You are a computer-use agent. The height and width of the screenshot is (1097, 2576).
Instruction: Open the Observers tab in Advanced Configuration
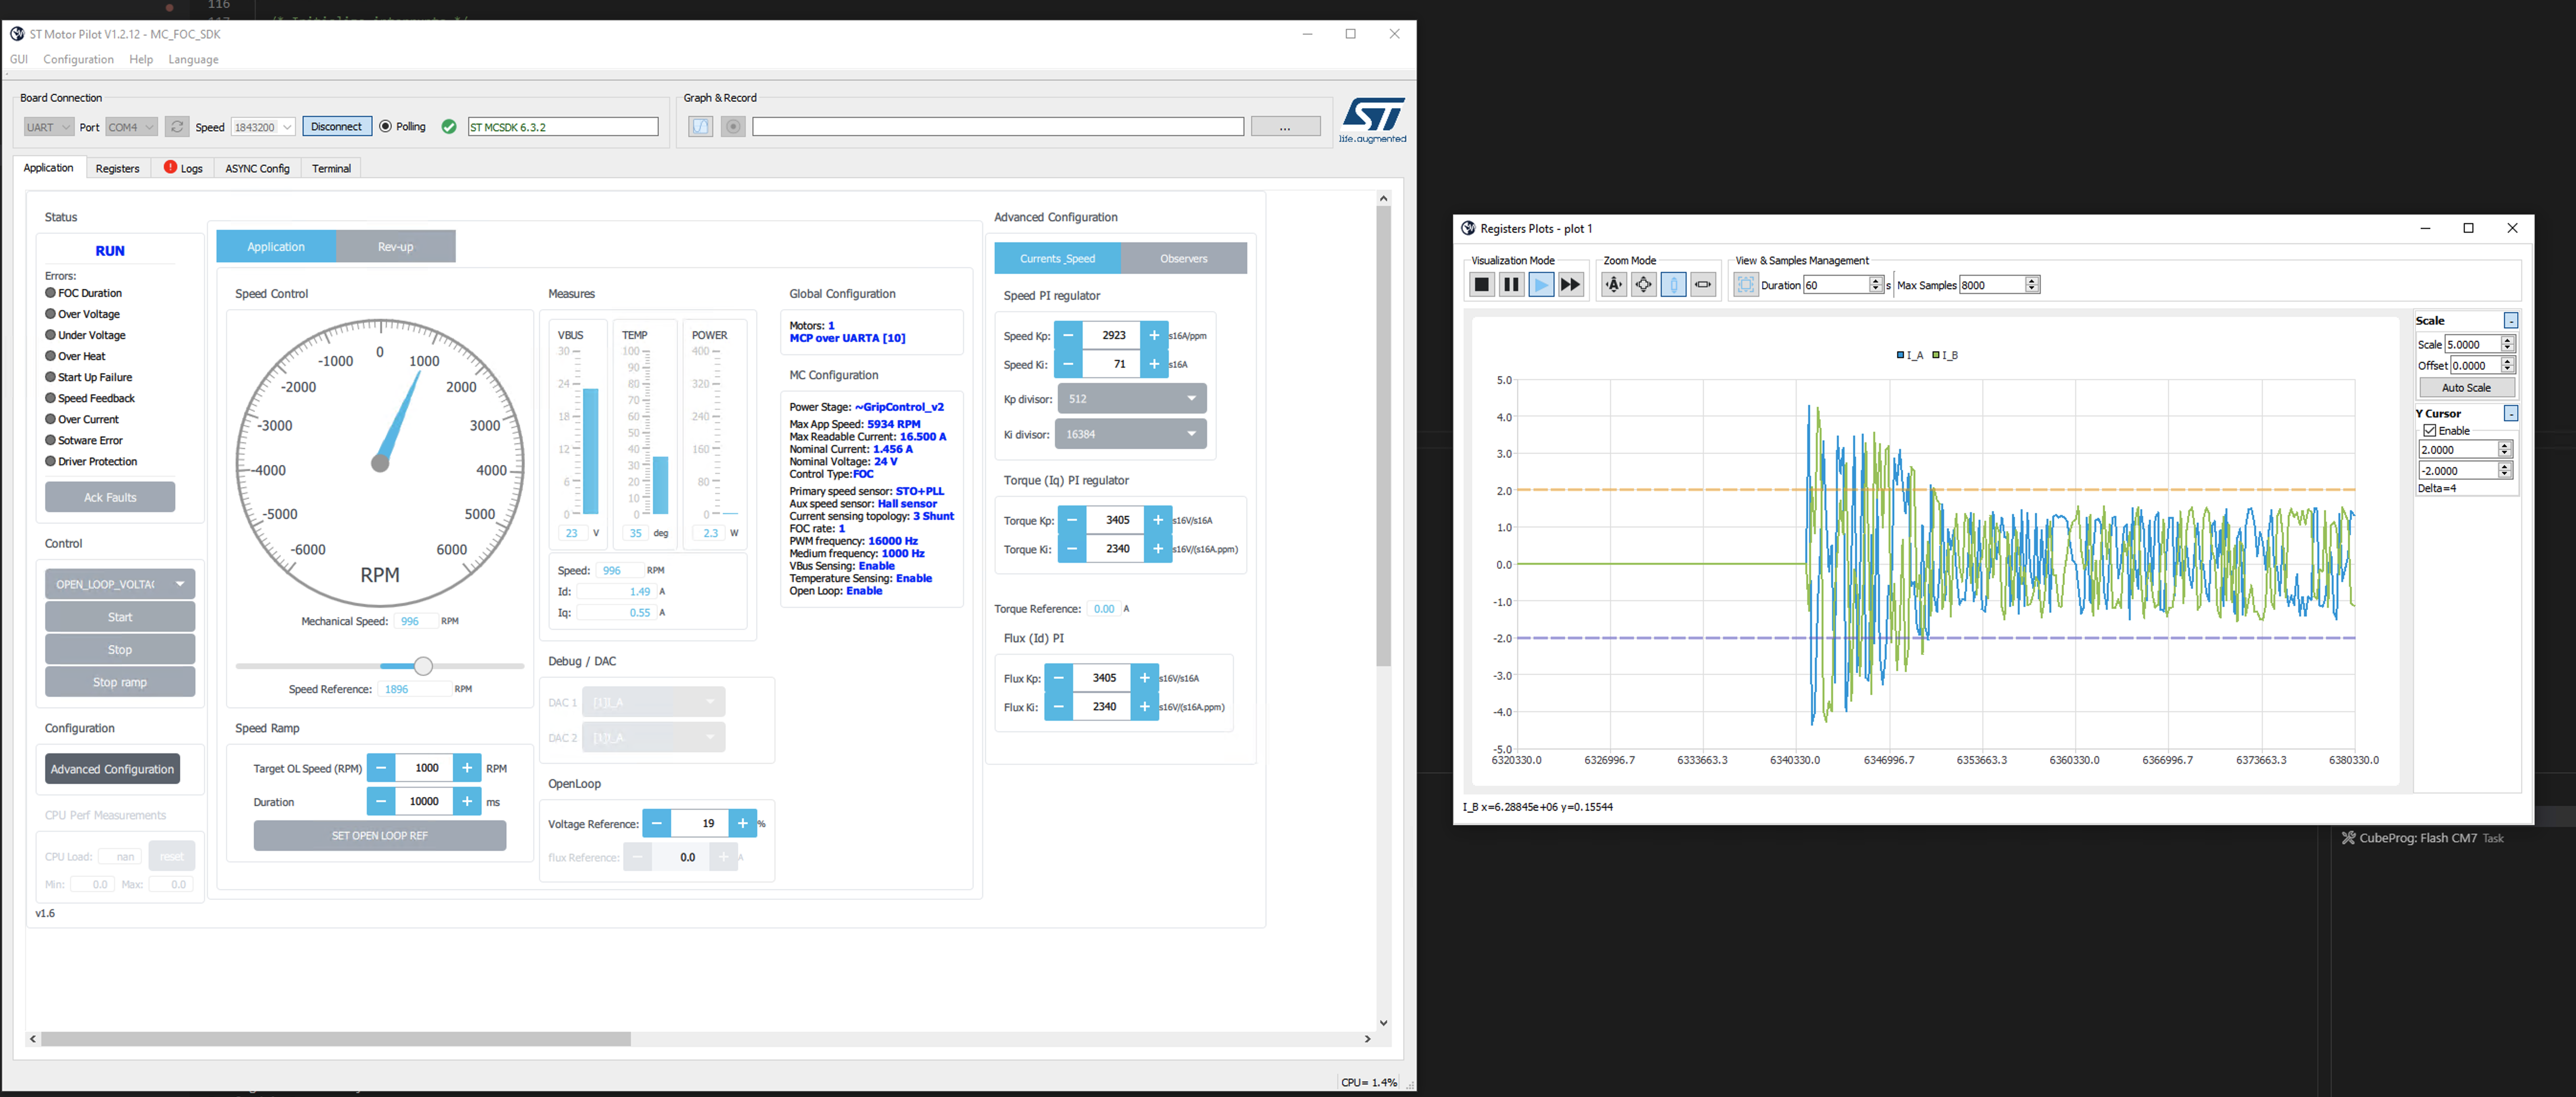pos(1184,258)
